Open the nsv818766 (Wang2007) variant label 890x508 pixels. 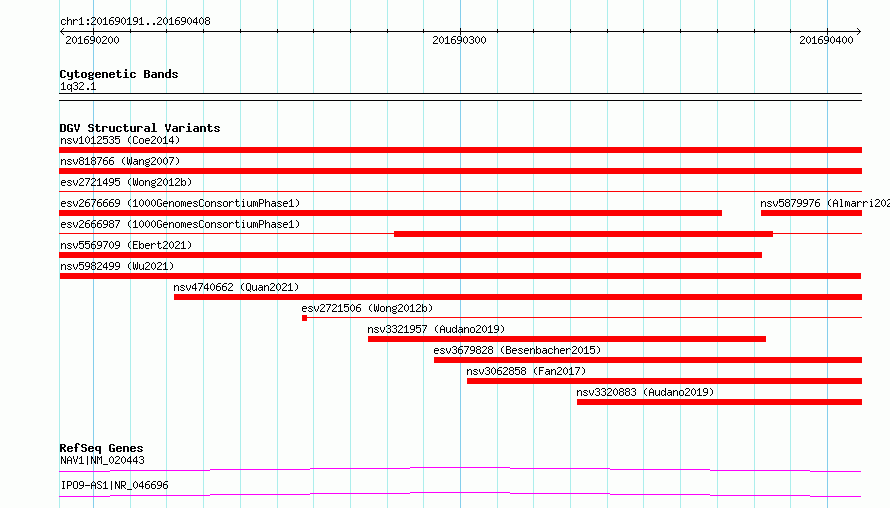[x=120, y=161]
